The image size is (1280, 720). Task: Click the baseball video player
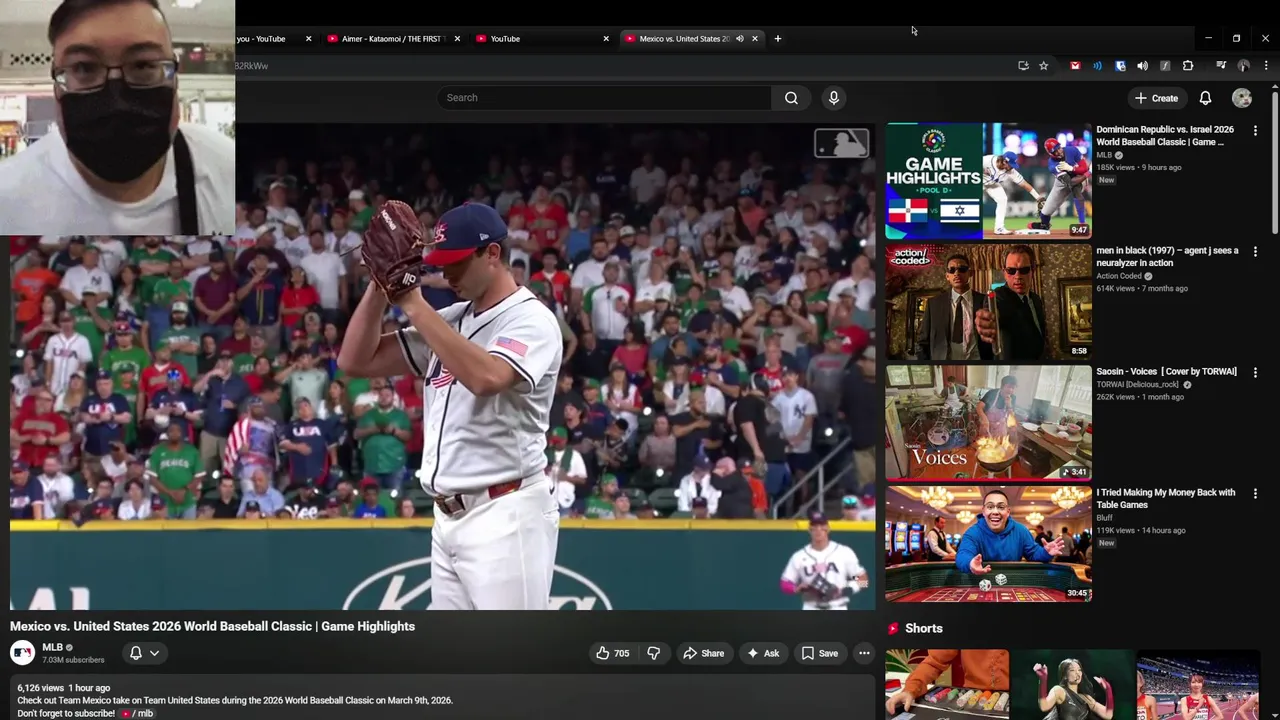point(442,366)
